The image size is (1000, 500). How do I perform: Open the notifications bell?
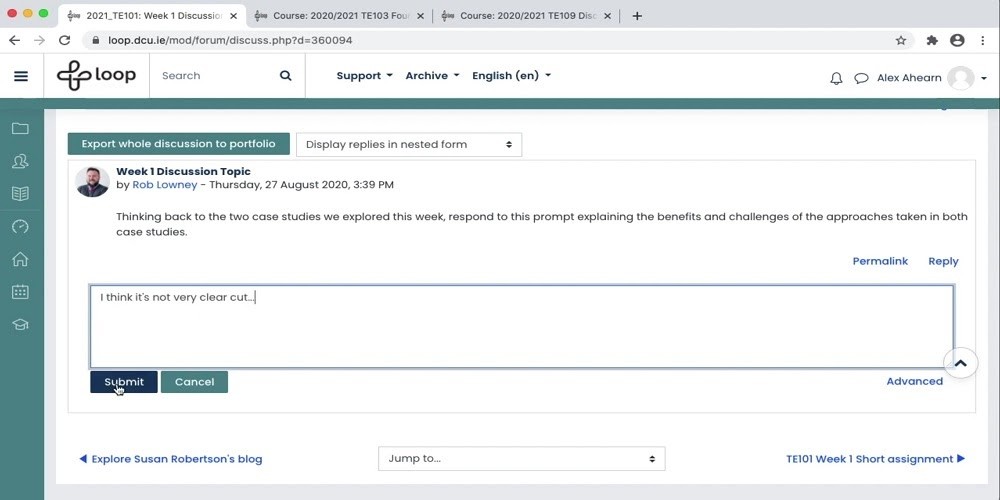pos(836,78)
